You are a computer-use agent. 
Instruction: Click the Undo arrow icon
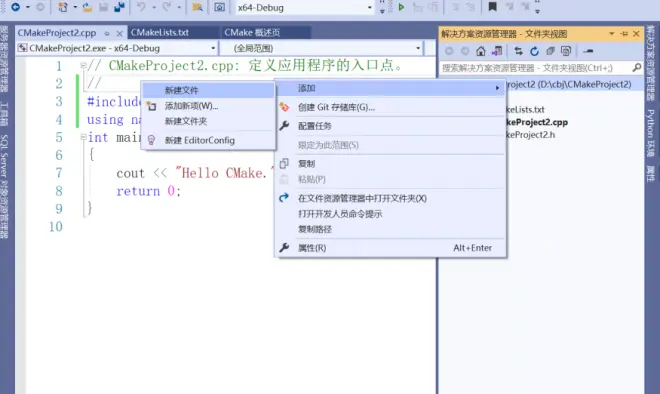pyautogui.click(x=141, y=7)
